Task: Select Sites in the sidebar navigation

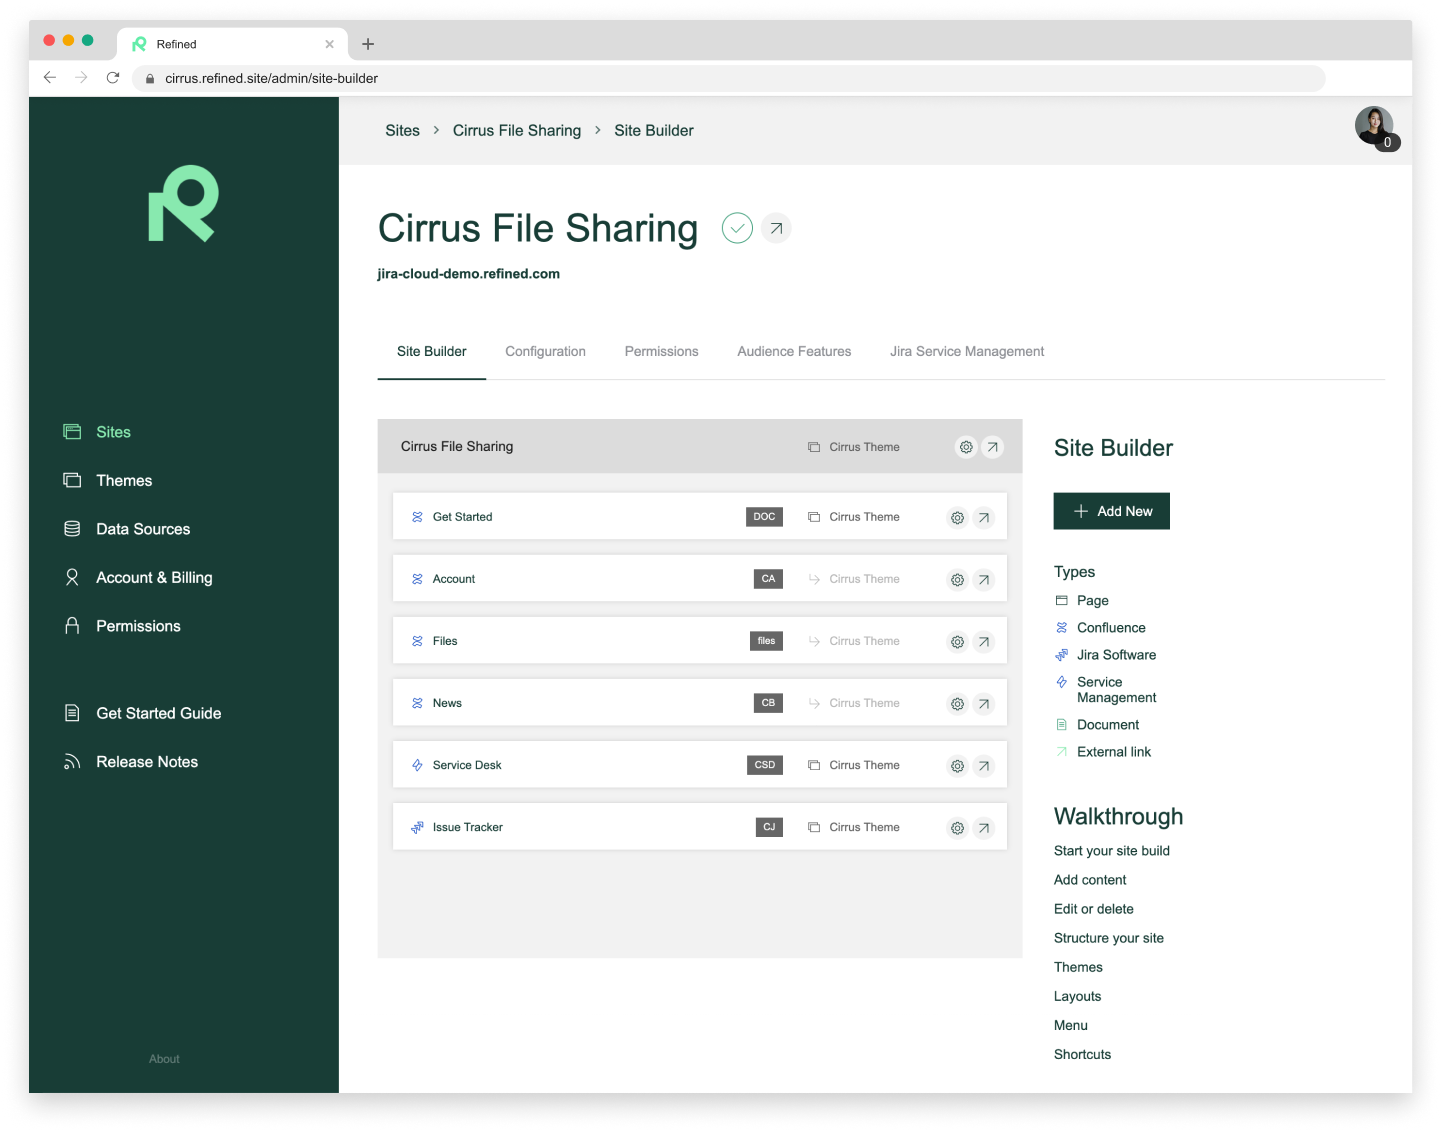Action: click(112, 431)
